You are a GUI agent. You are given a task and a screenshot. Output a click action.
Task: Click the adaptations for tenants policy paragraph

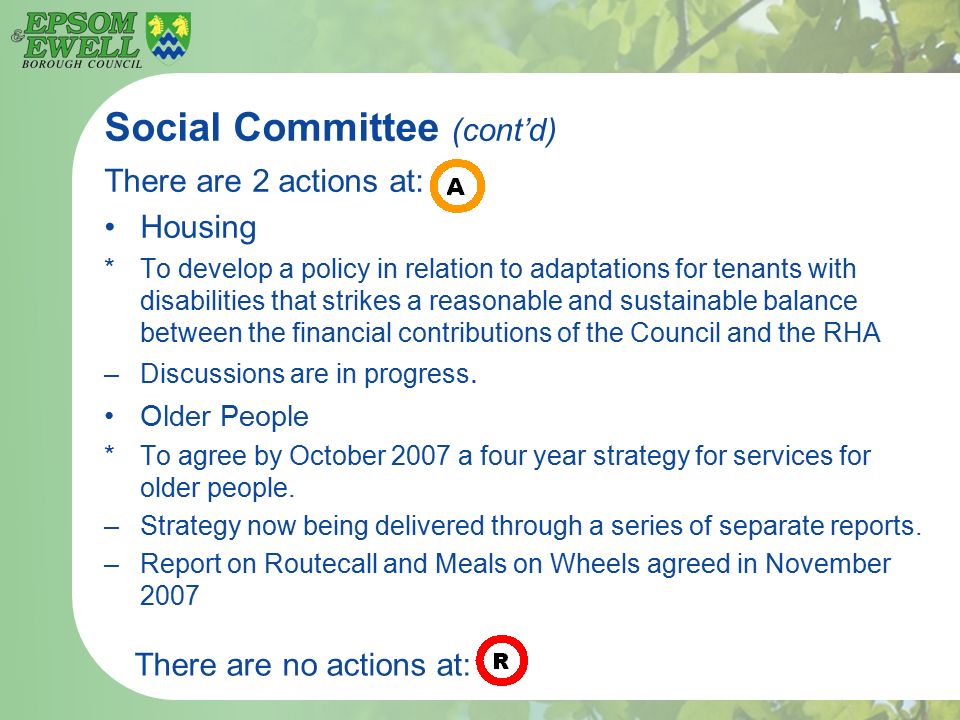510,301
